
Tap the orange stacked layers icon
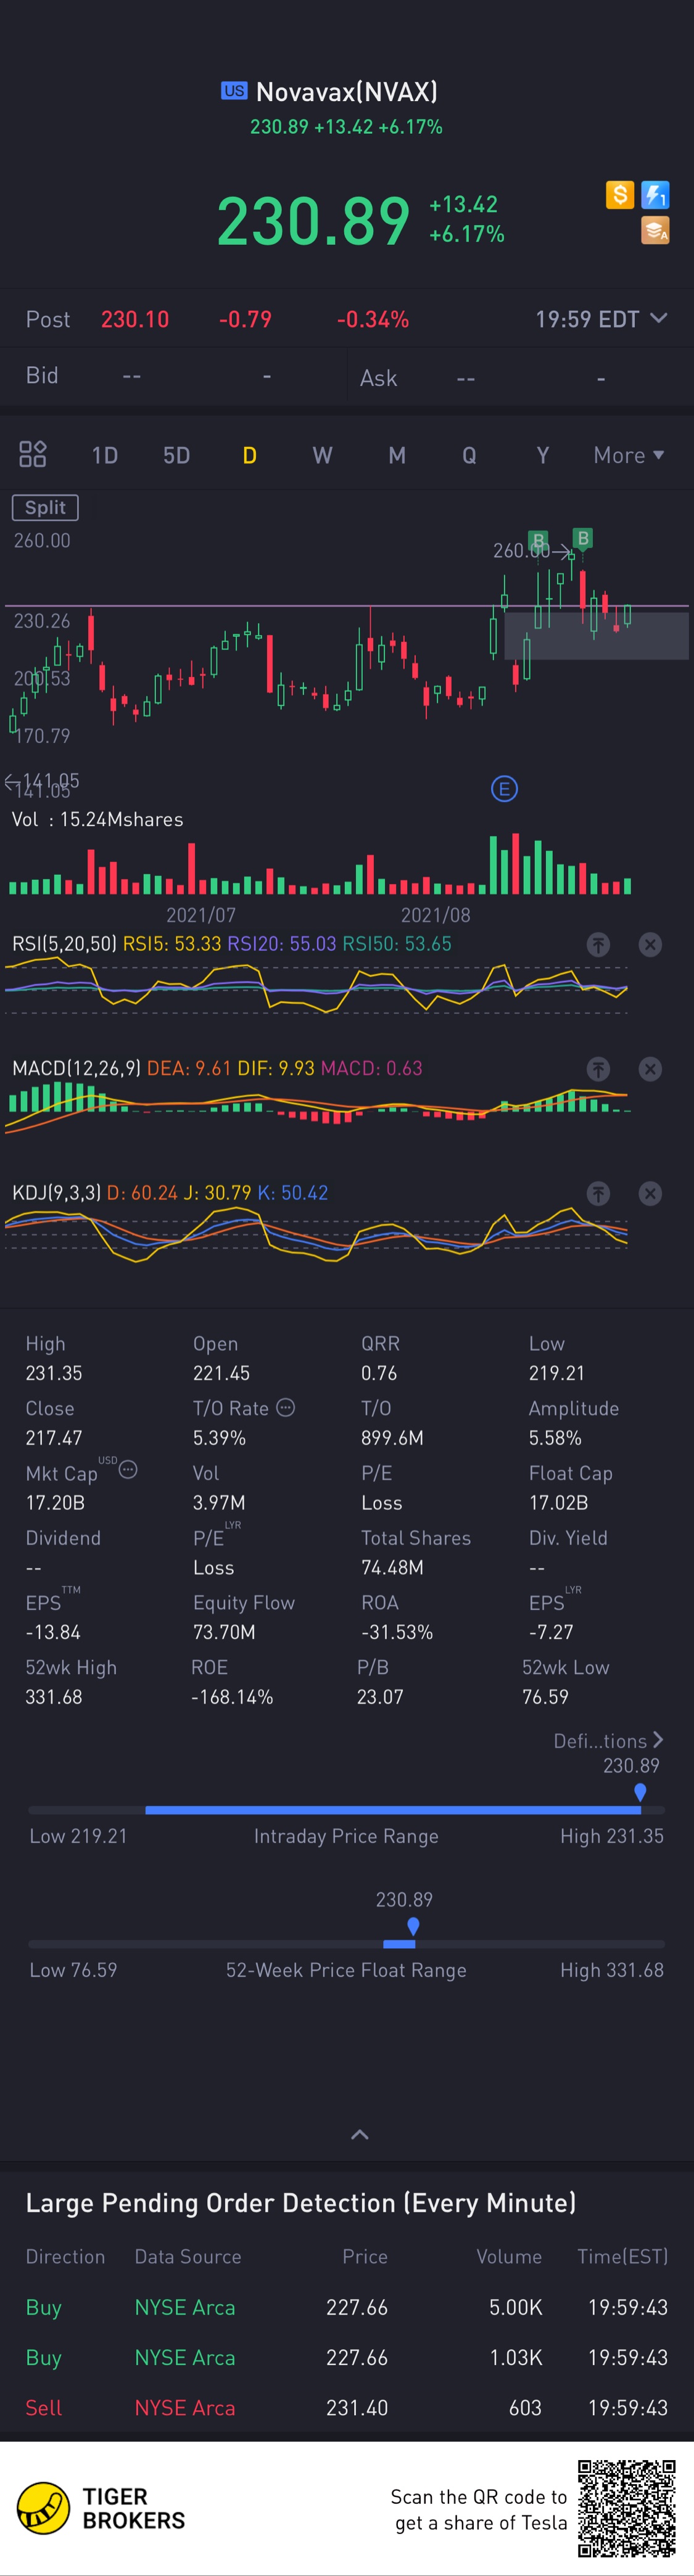coord(655,231)
